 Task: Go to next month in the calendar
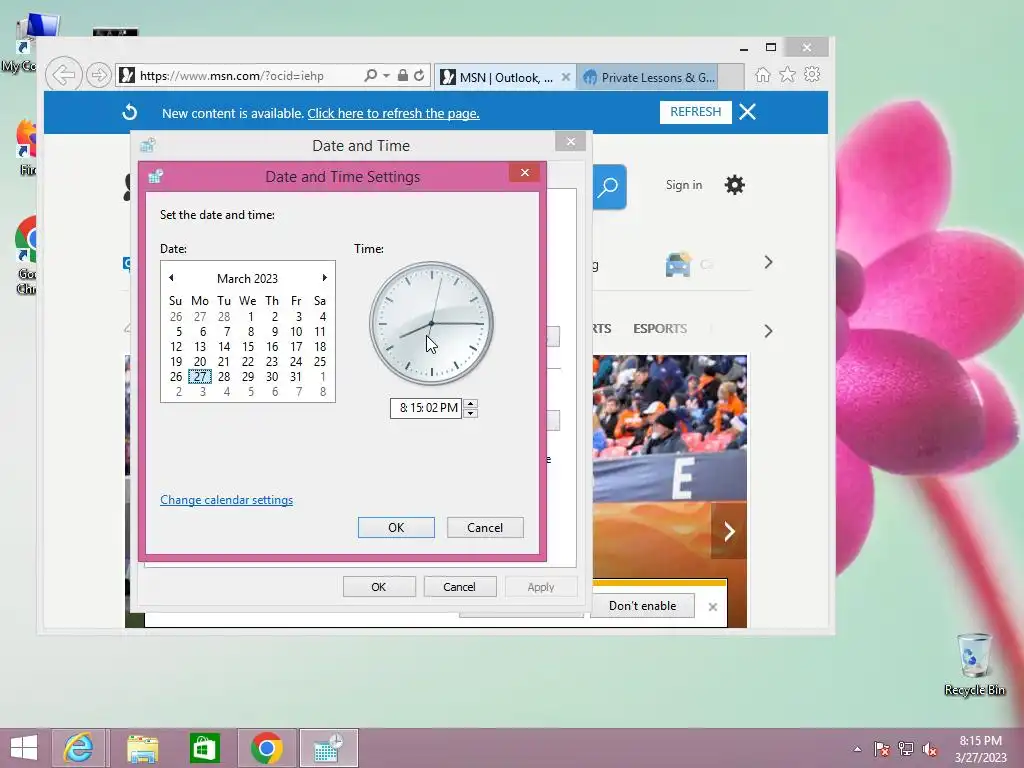click(325, 278)
